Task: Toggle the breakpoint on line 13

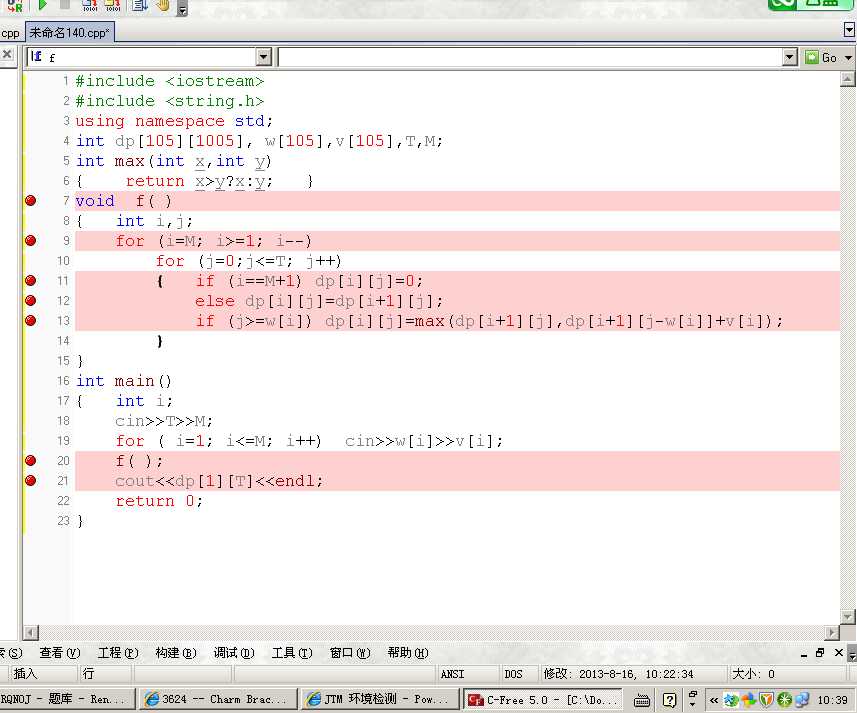Action: coord(31,320)
